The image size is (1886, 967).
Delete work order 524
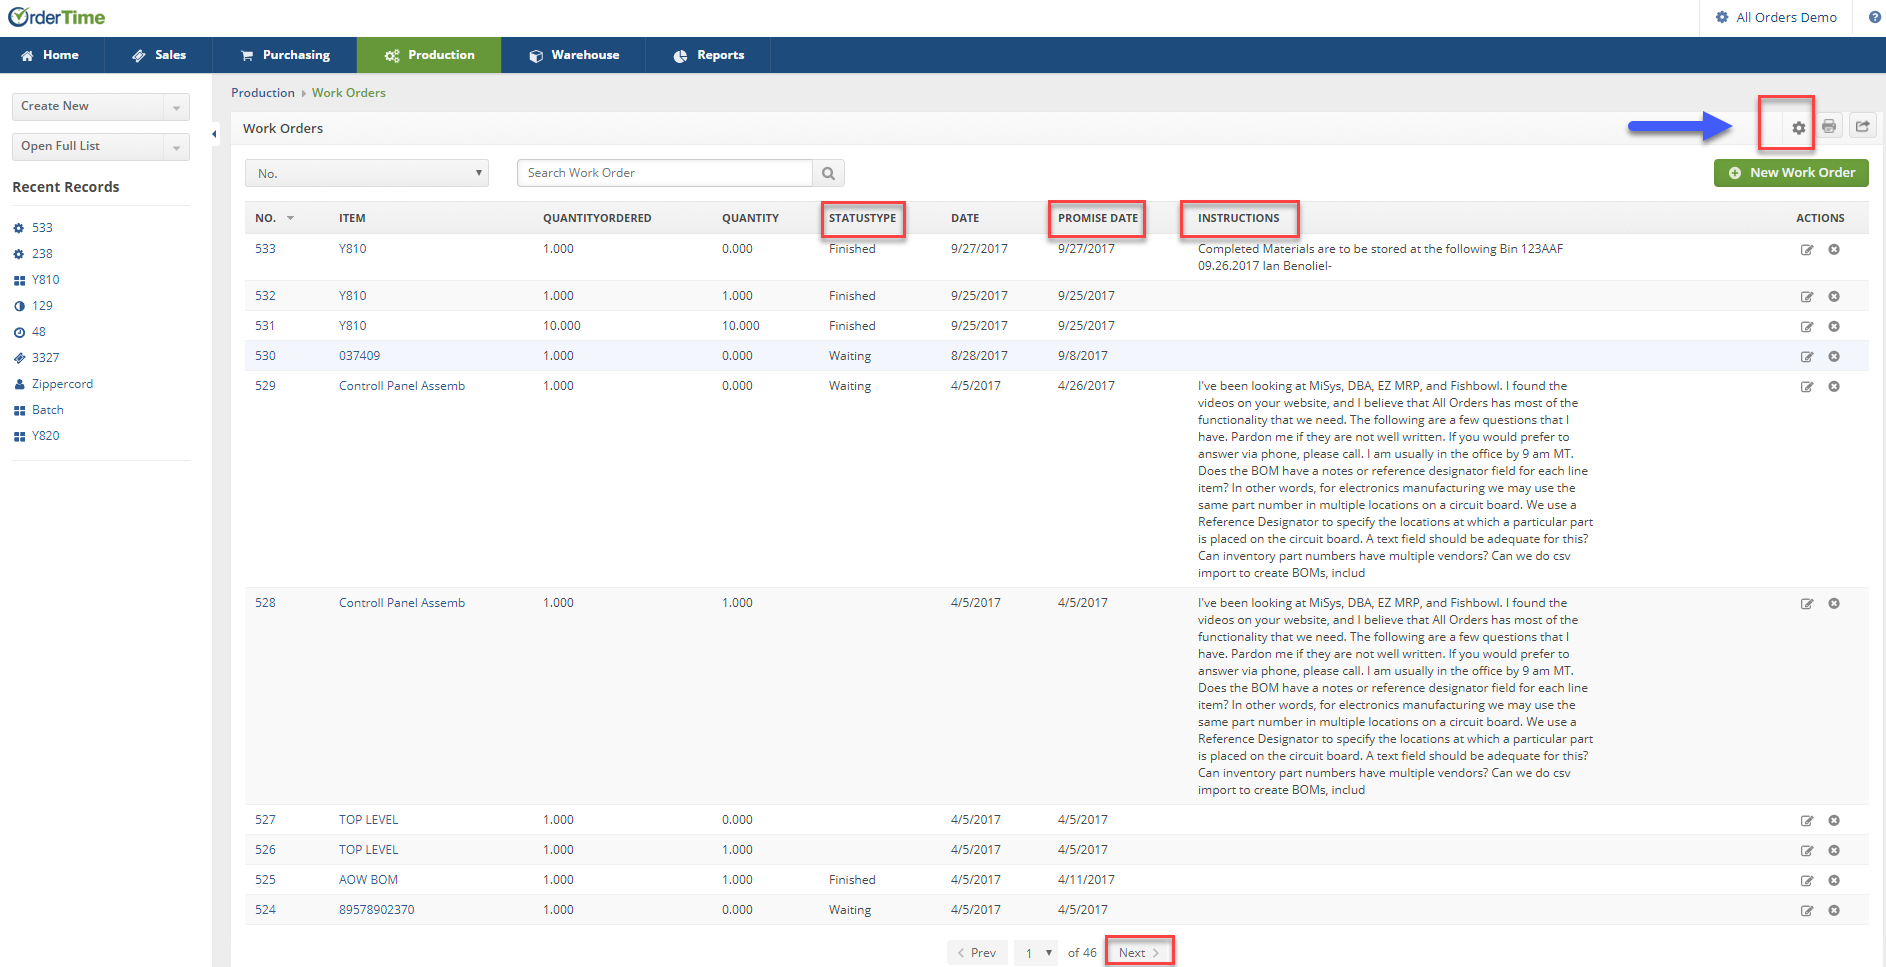click(1834, 911)
